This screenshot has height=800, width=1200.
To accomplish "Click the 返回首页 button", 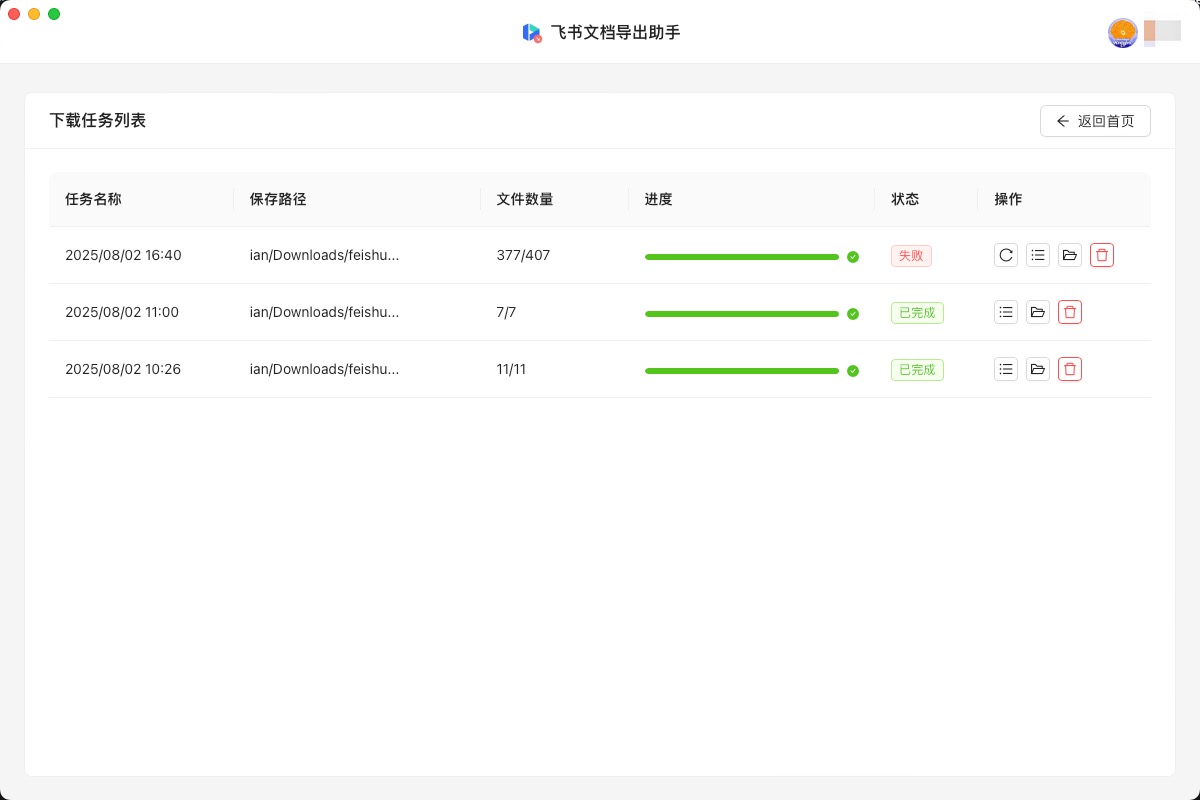I will click(1095, 120).
